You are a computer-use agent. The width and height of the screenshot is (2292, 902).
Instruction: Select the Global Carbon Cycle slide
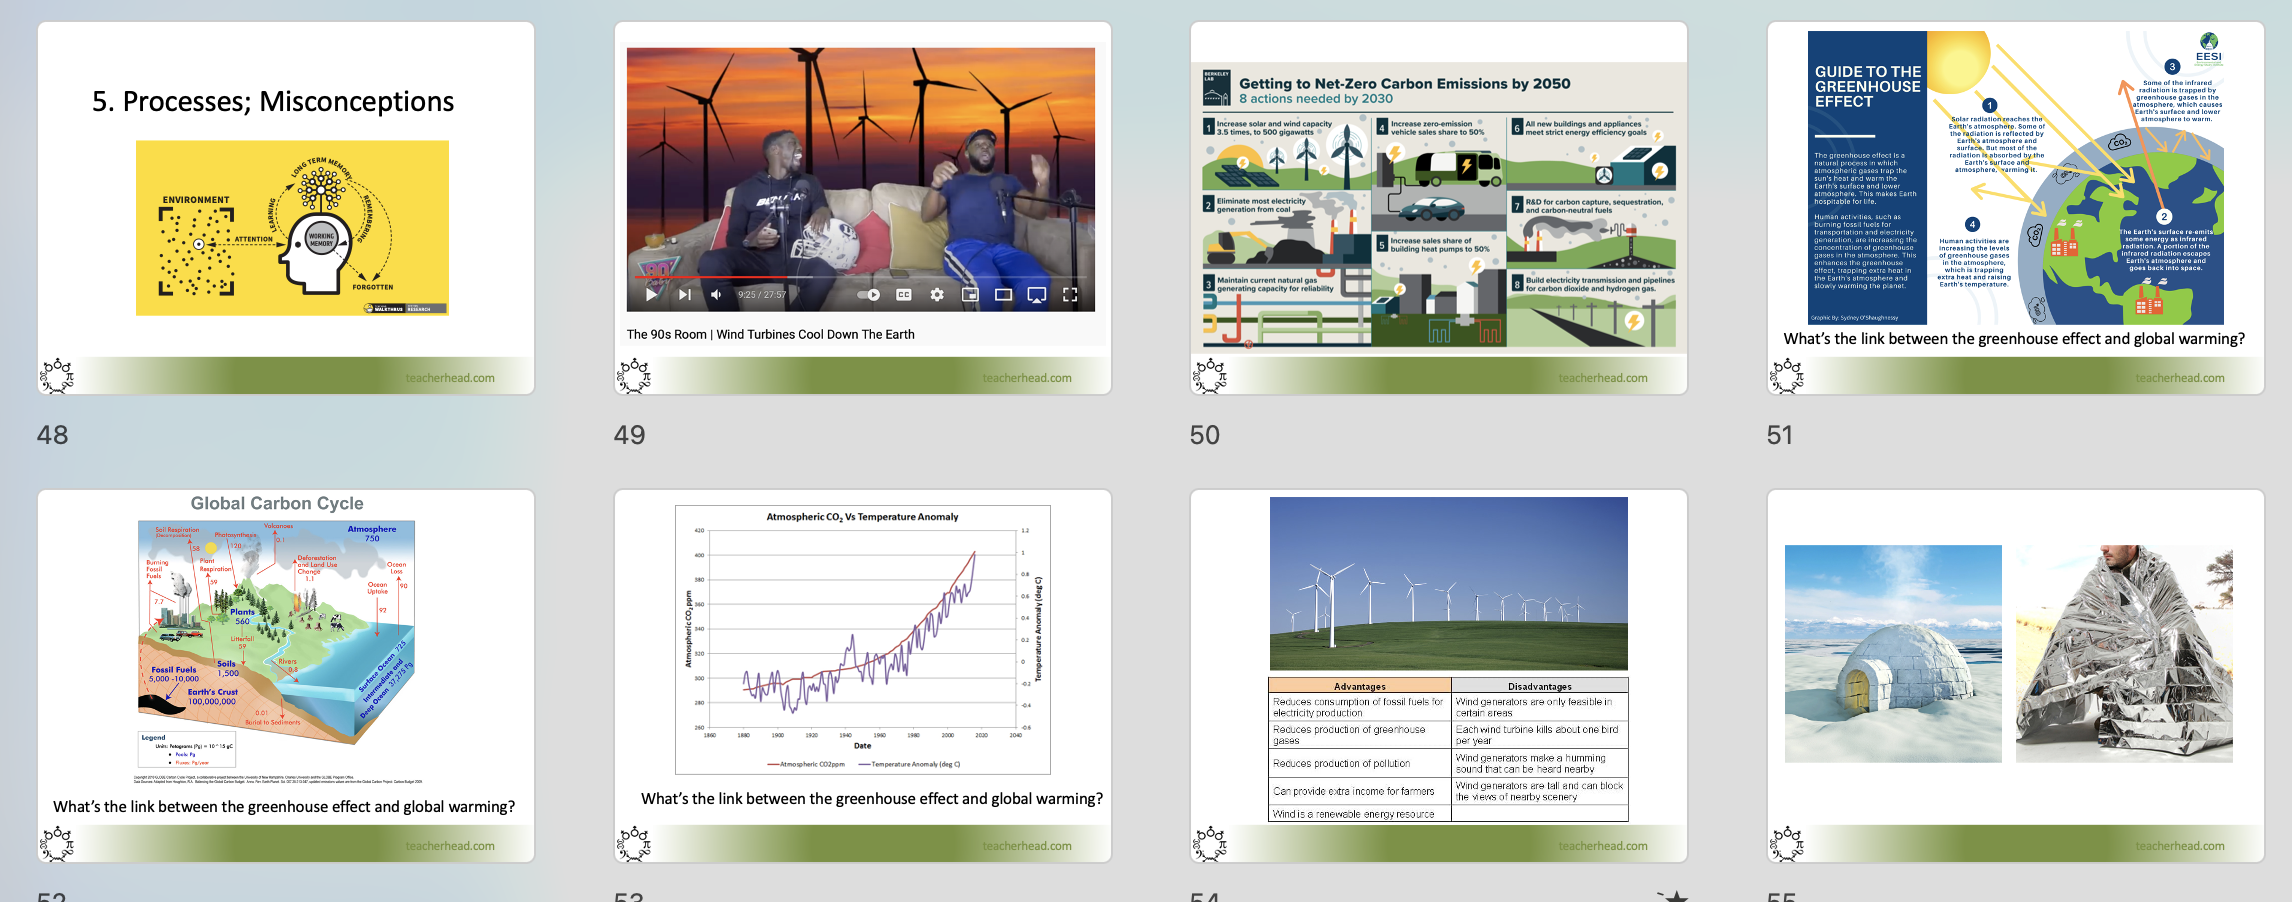point(285,675)
